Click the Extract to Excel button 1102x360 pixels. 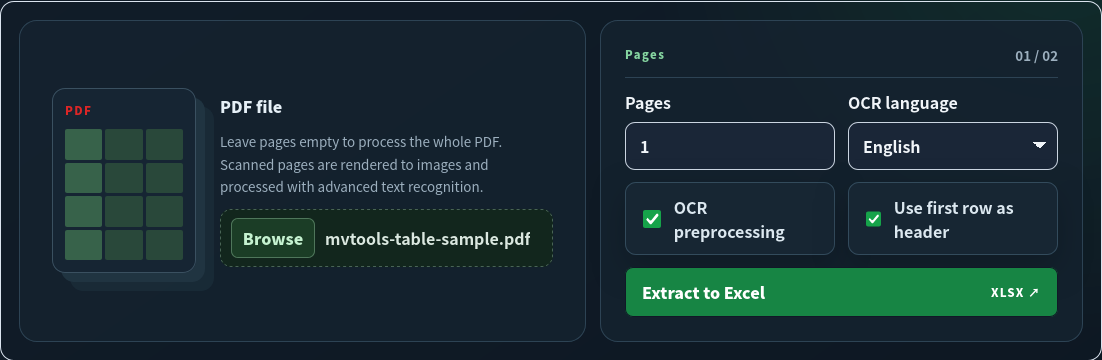pyautogui.click(x=841, y=292)
